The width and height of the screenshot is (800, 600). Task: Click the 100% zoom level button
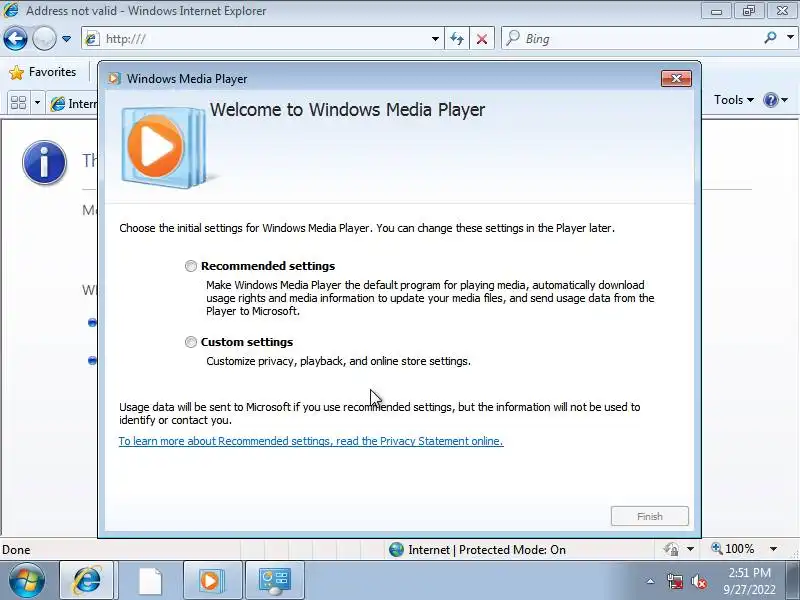[x=733, y=549]
